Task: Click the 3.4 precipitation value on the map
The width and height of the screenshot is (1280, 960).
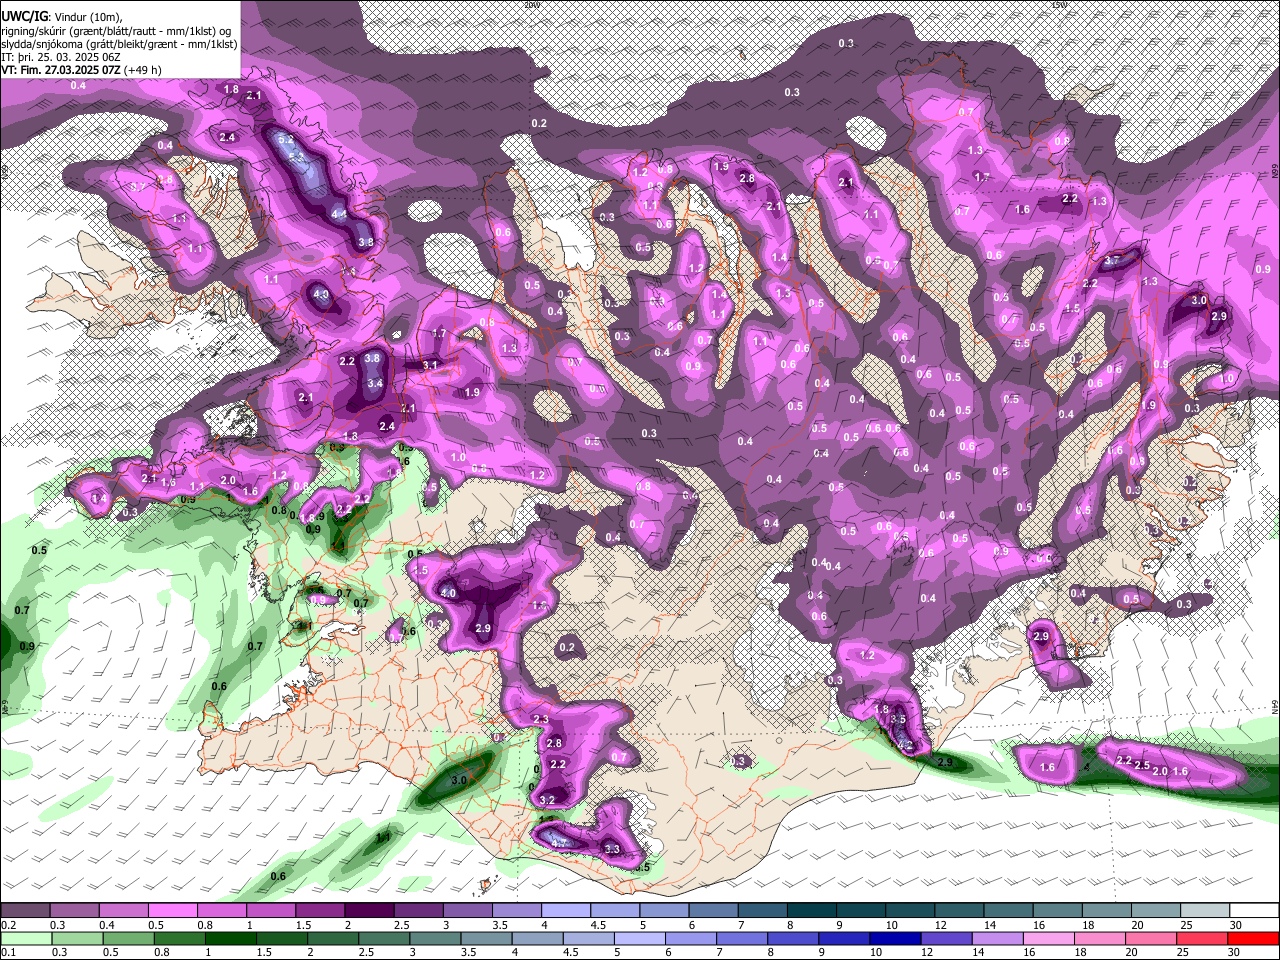Action: point(375,383)
